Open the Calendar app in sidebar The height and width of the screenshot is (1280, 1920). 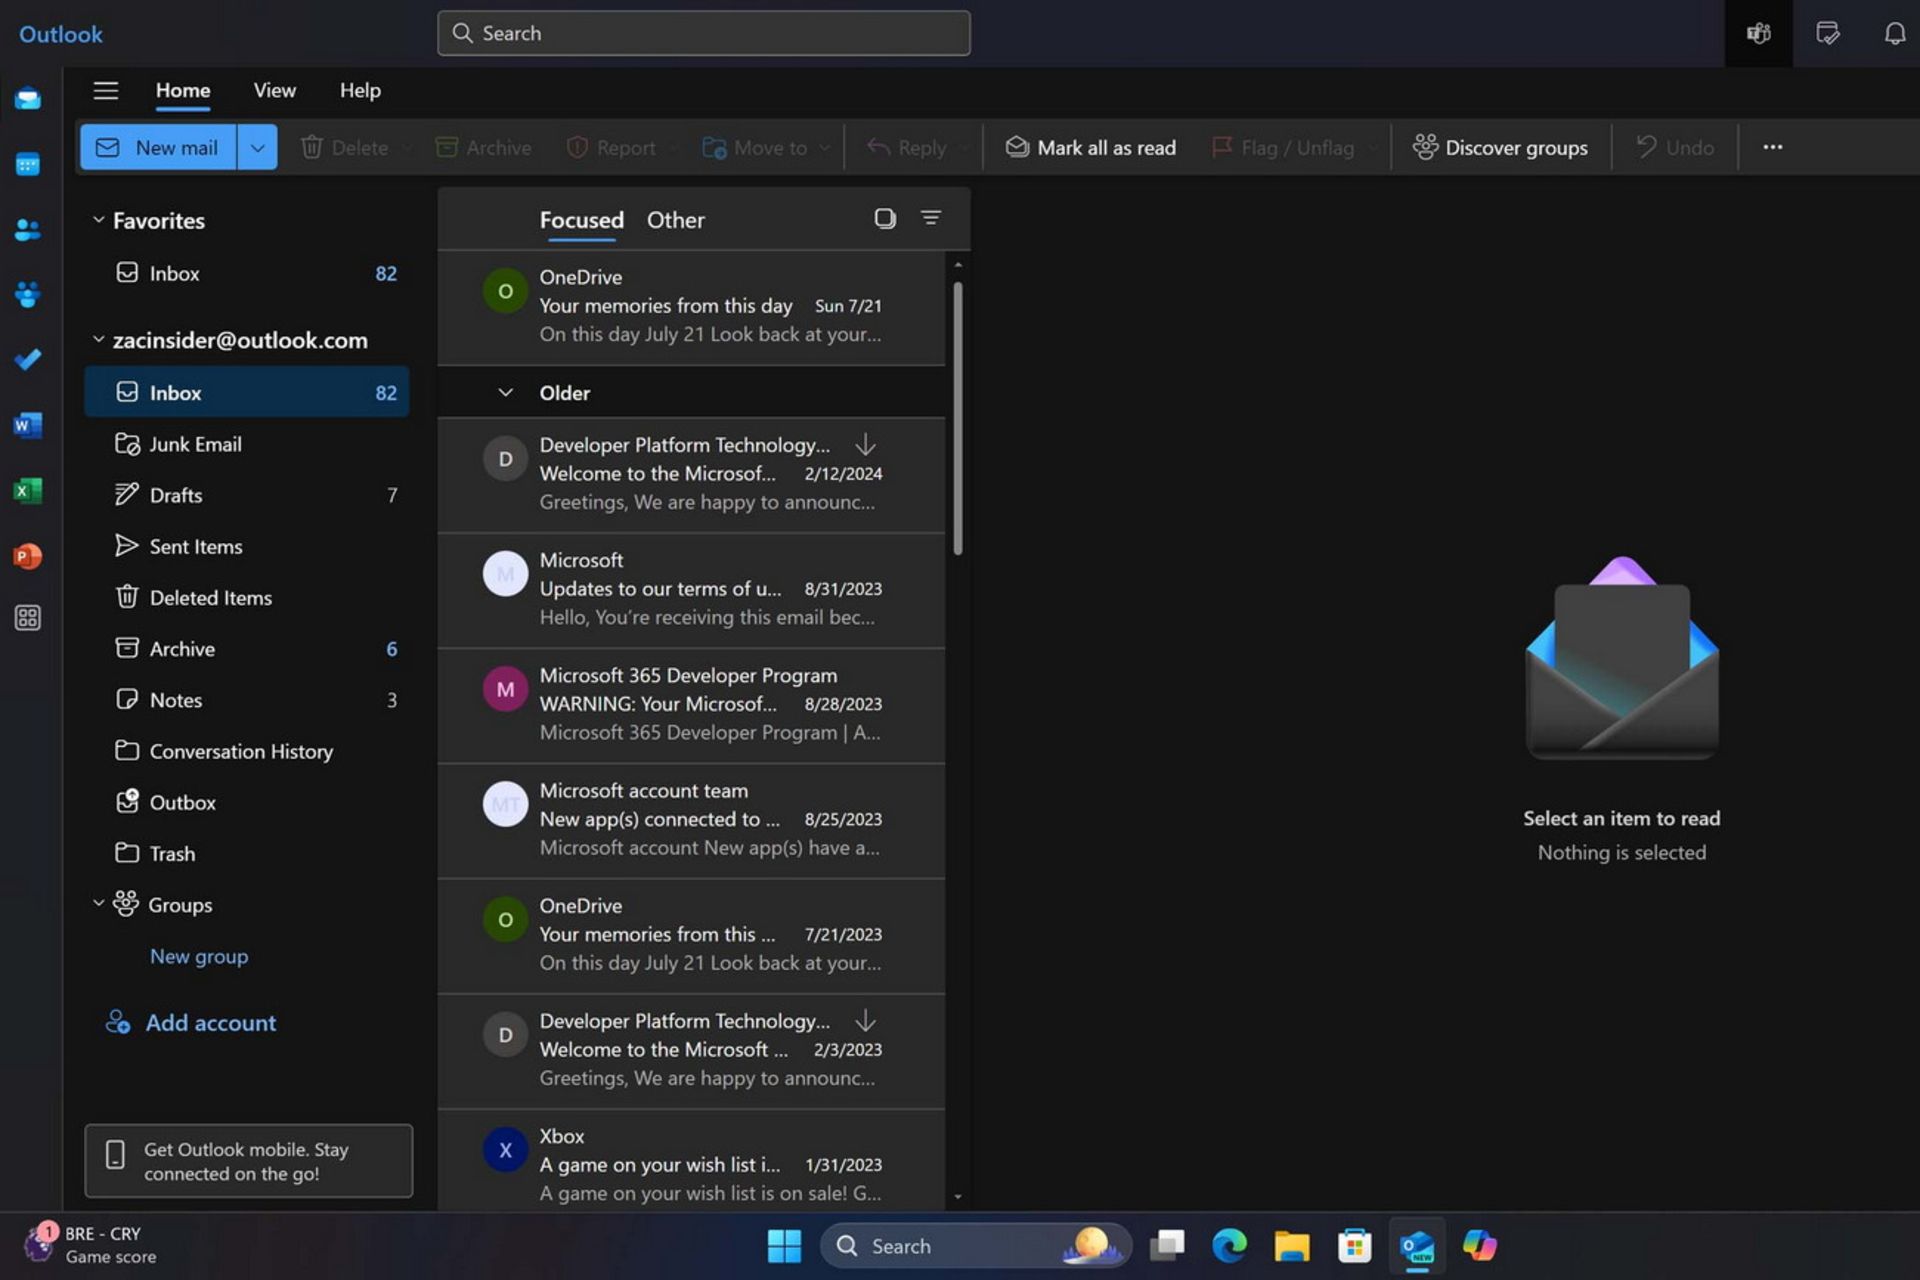(x=28, y=164)
